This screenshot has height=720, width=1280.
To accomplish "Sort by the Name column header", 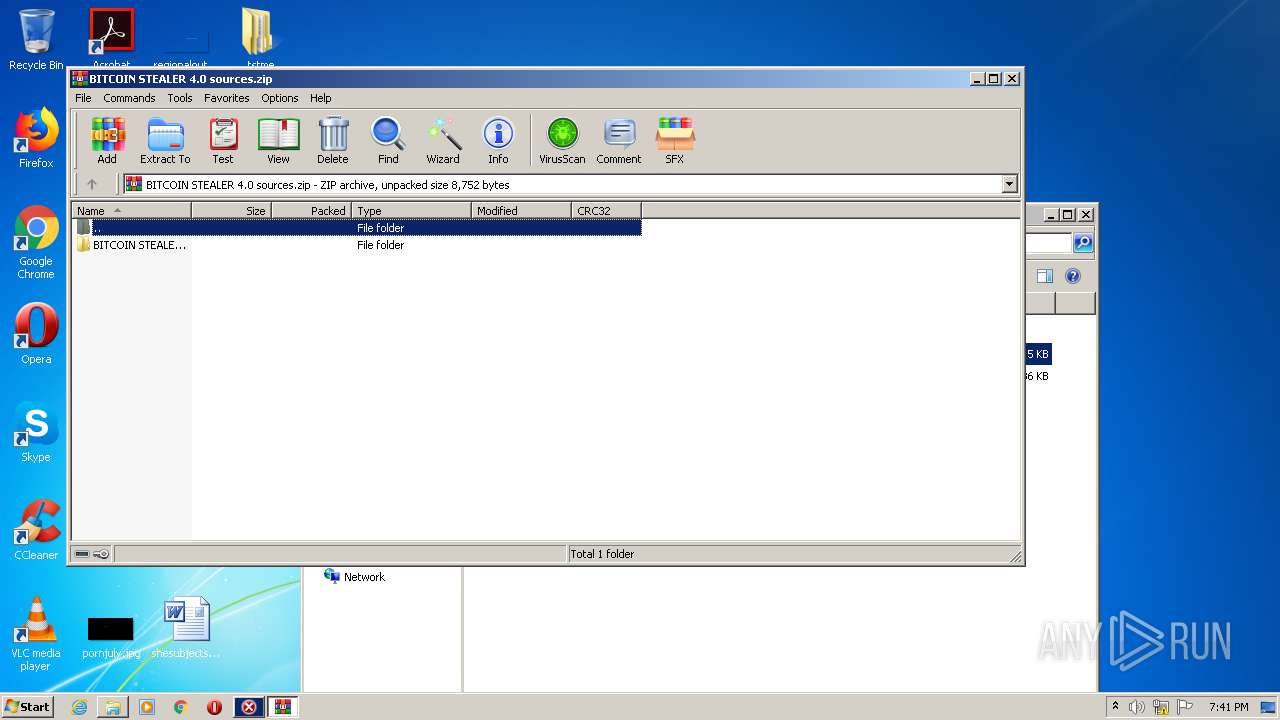I will pyautogui.click(x=132, y=211).
